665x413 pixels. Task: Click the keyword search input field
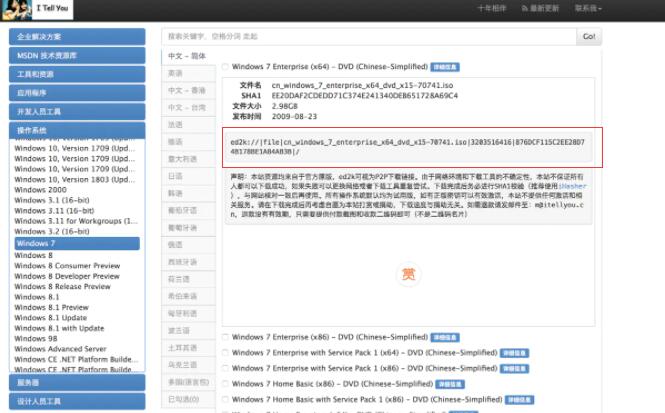pos(367,36)
